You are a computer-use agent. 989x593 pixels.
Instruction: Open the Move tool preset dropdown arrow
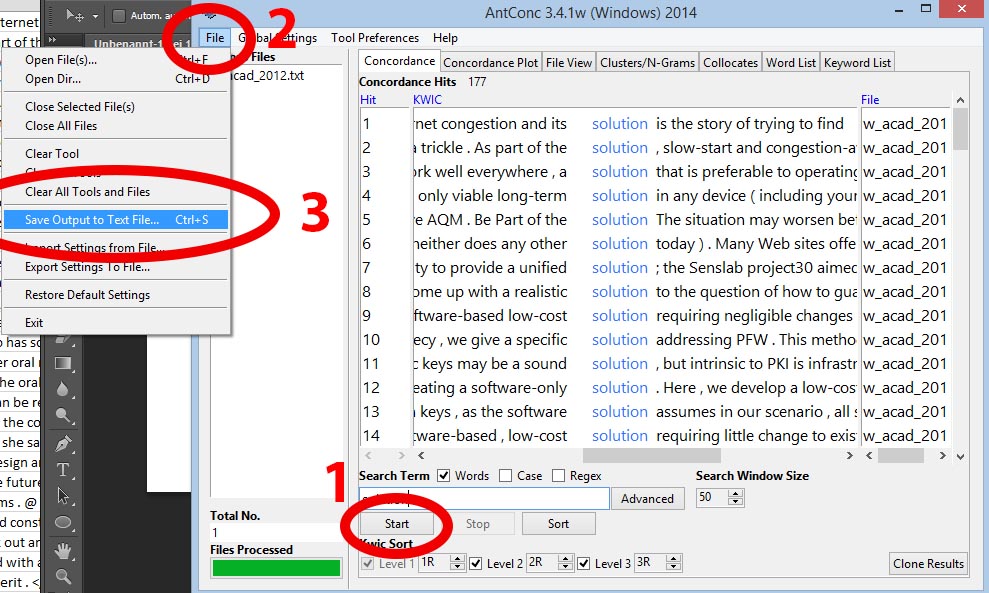click(x=95, y=16)
